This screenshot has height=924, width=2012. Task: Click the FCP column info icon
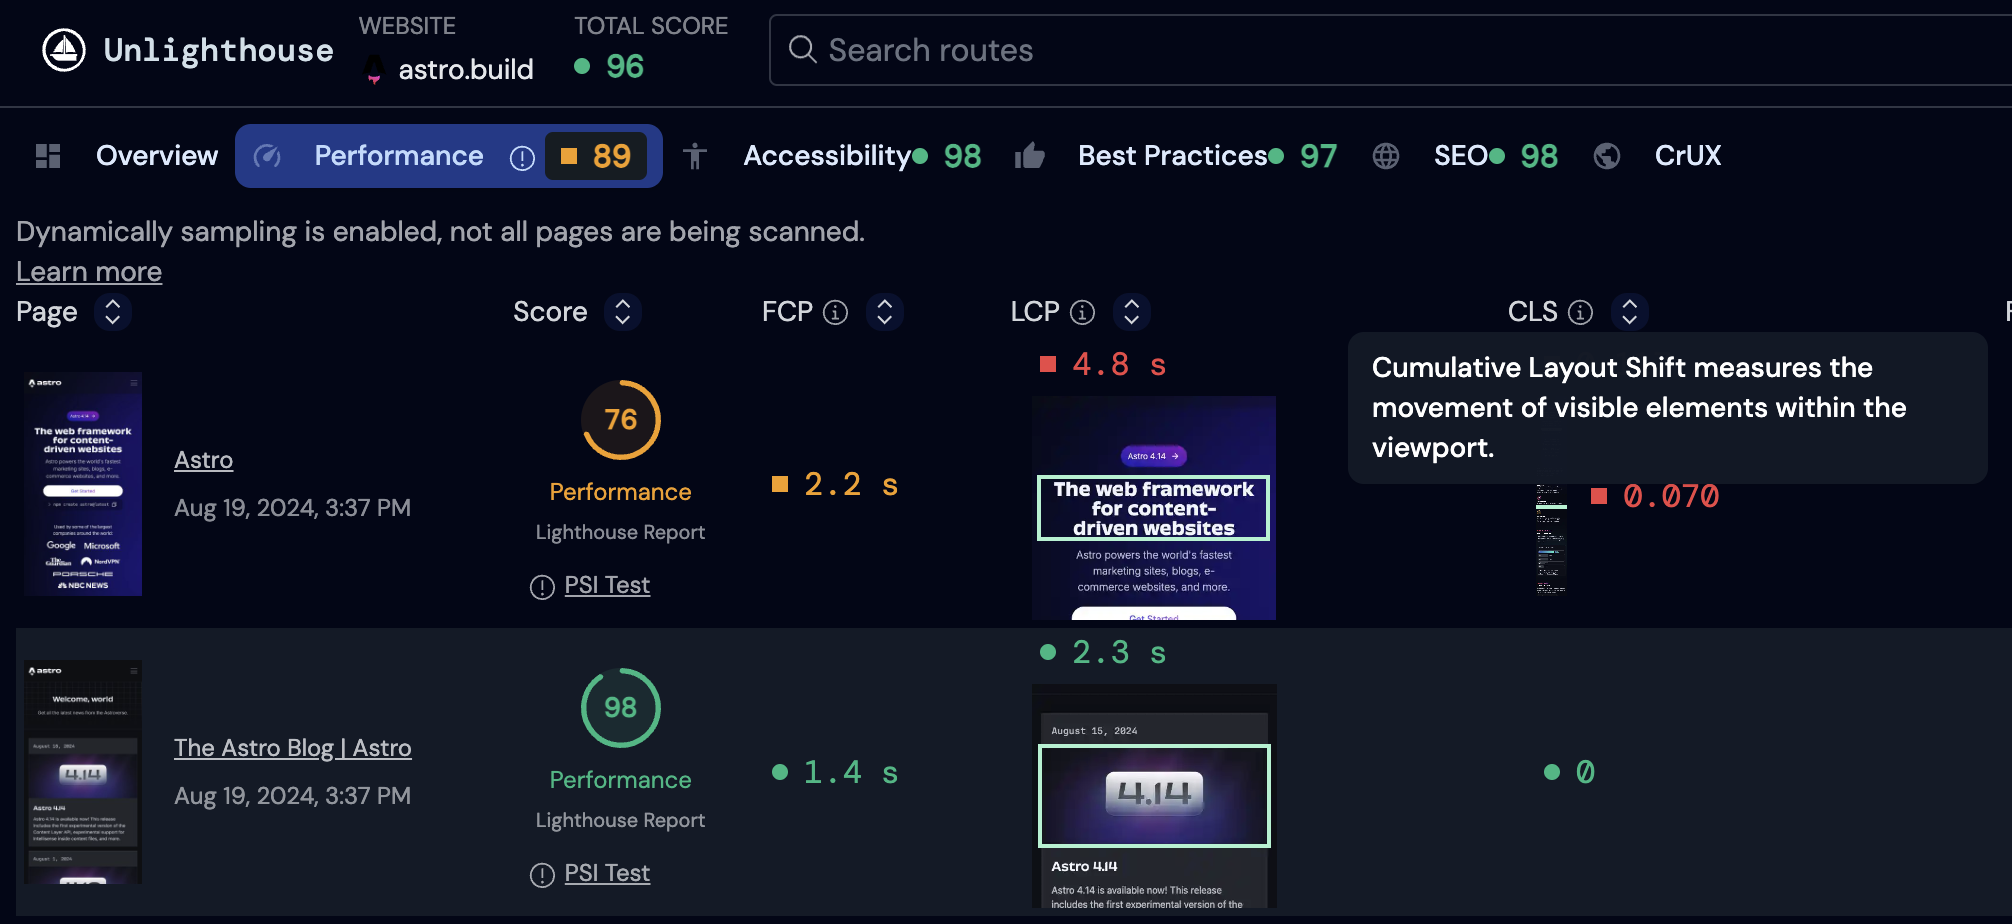click(835, 312)
